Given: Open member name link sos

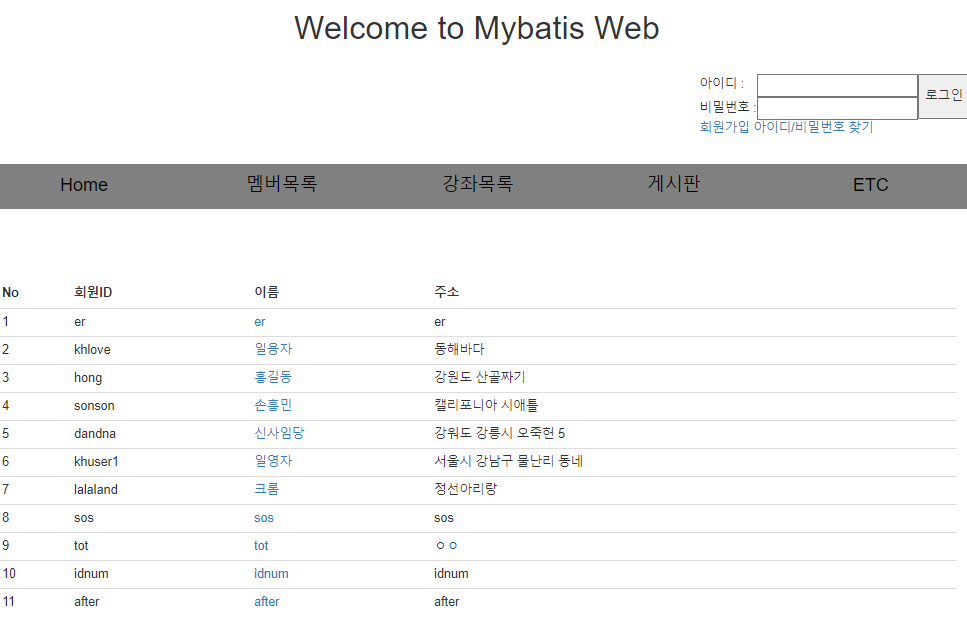Looking at the screenshot, I should click(264, 518).
